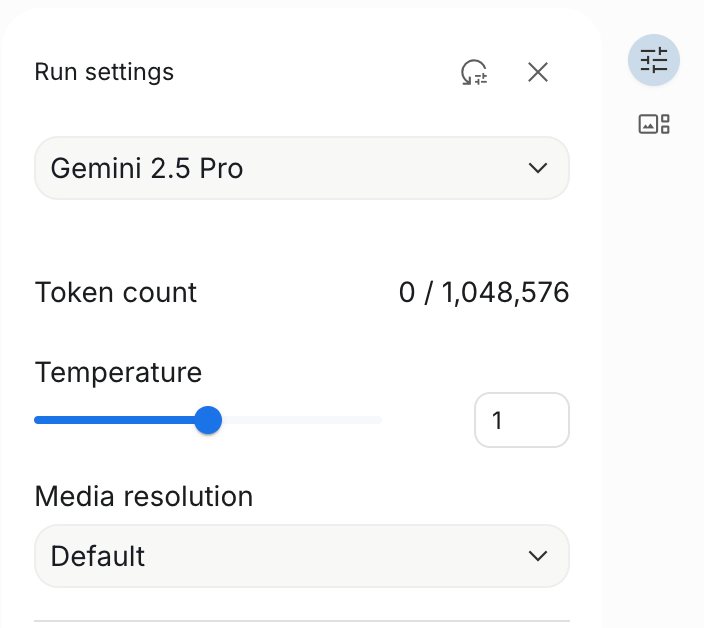
Task: Click the filled blue Temperature slider track
Action: pyautogui.click(x=114, y=420)
